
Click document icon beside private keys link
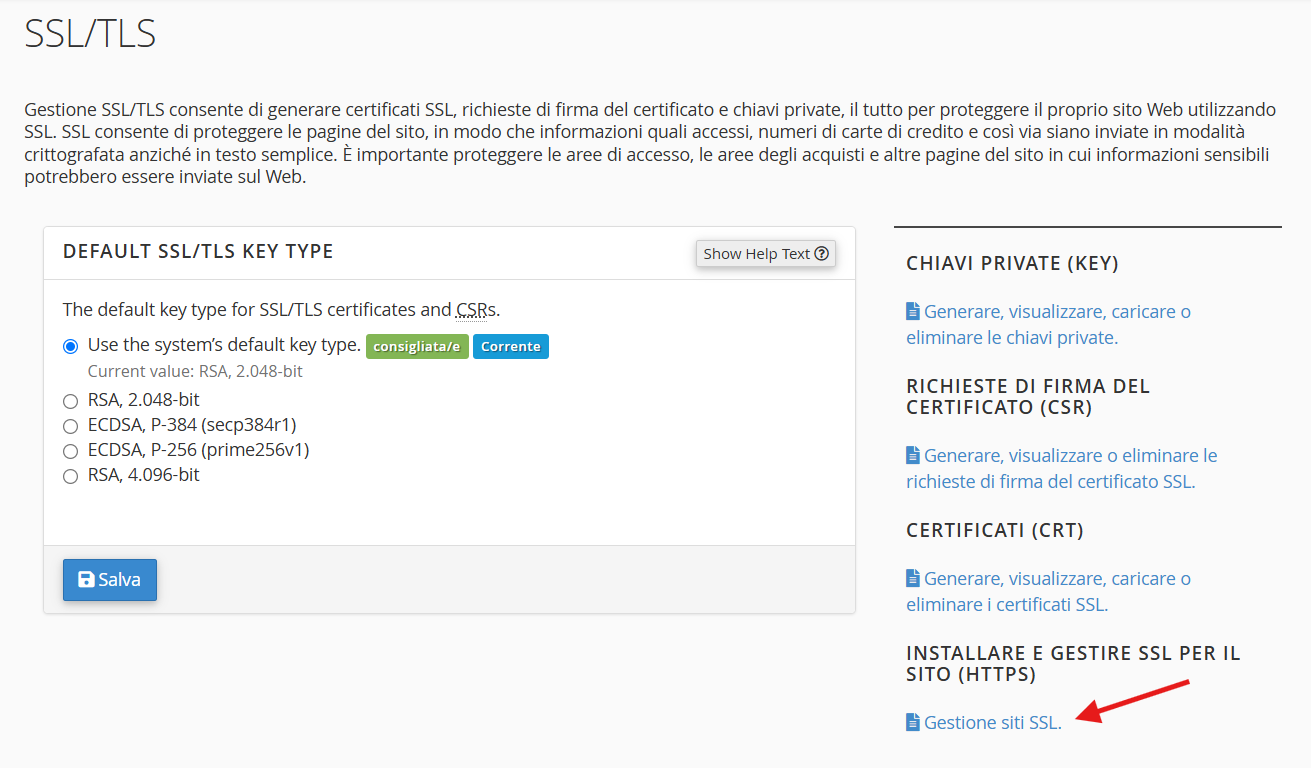tap(912, 311)
